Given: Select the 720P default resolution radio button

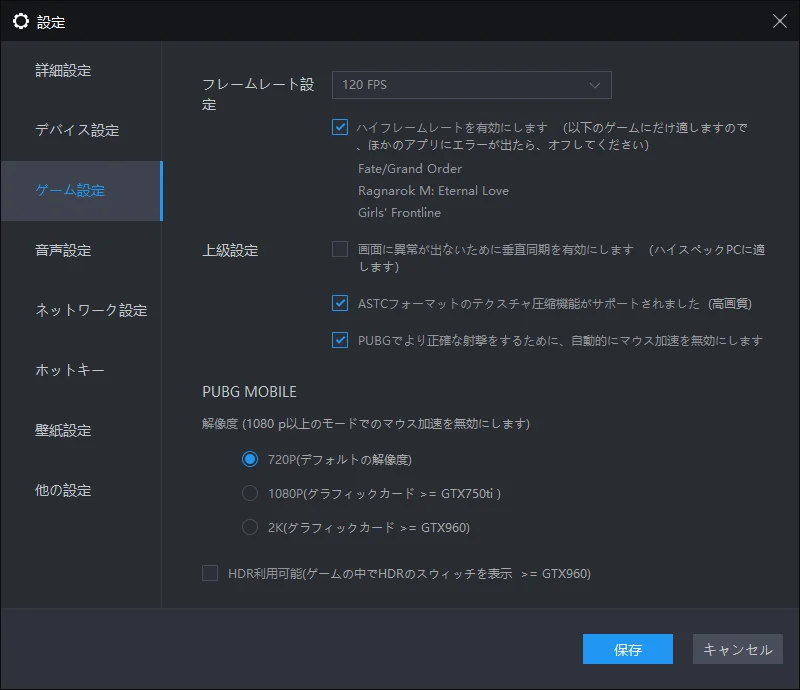Looking at the screenshot, I should pyautogui.click(x=250, y=459).
